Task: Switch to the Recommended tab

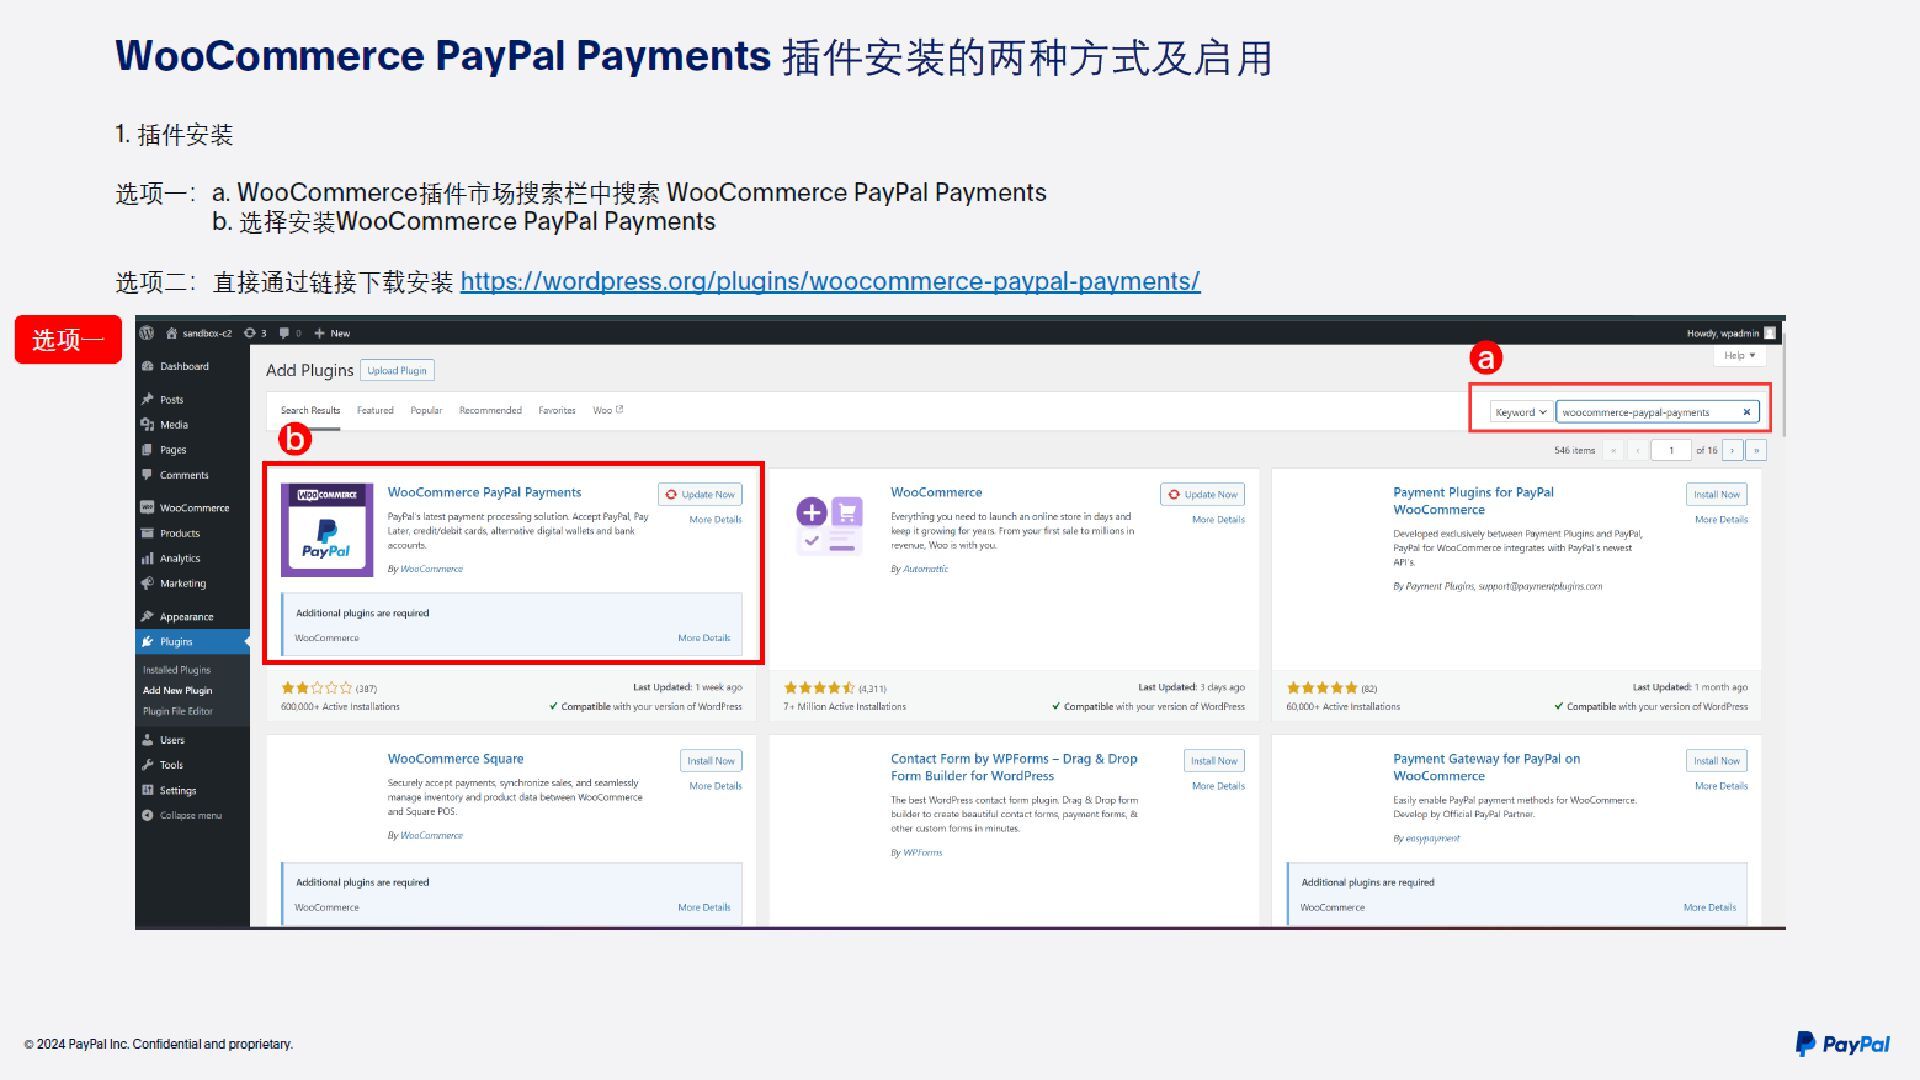Action: (490, 410)
